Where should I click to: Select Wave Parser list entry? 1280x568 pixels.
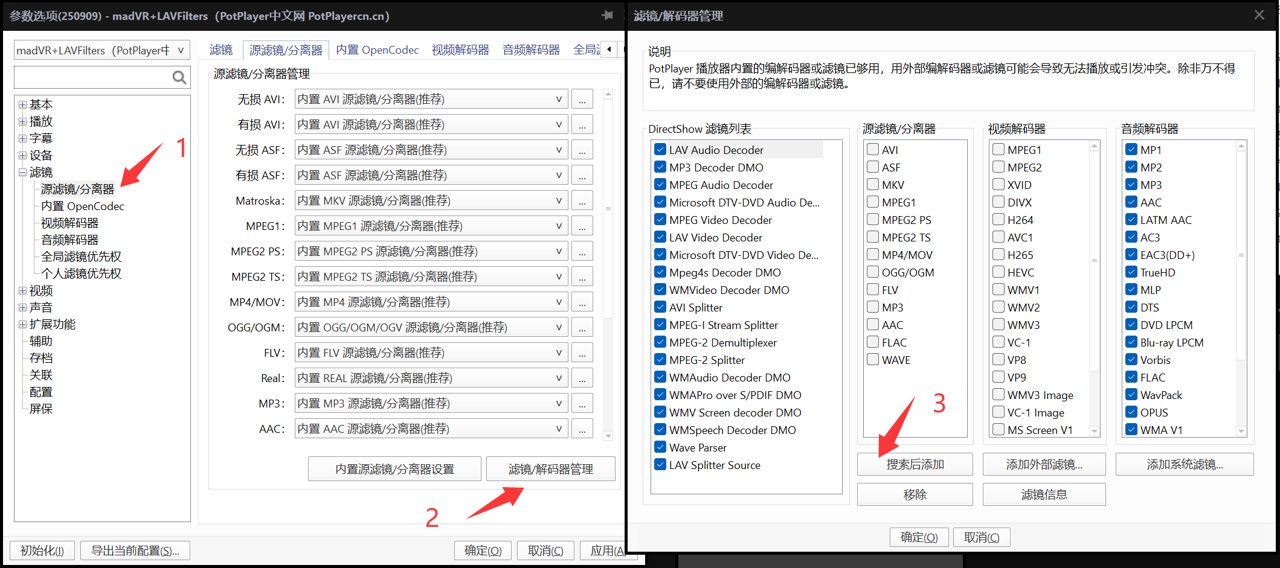pos(698,447)
